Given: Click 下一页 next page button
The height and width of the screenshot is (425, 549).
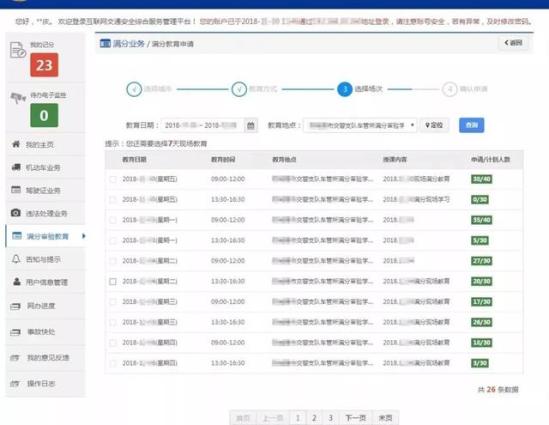Looking at the screenshot, I should pos(356,418).
